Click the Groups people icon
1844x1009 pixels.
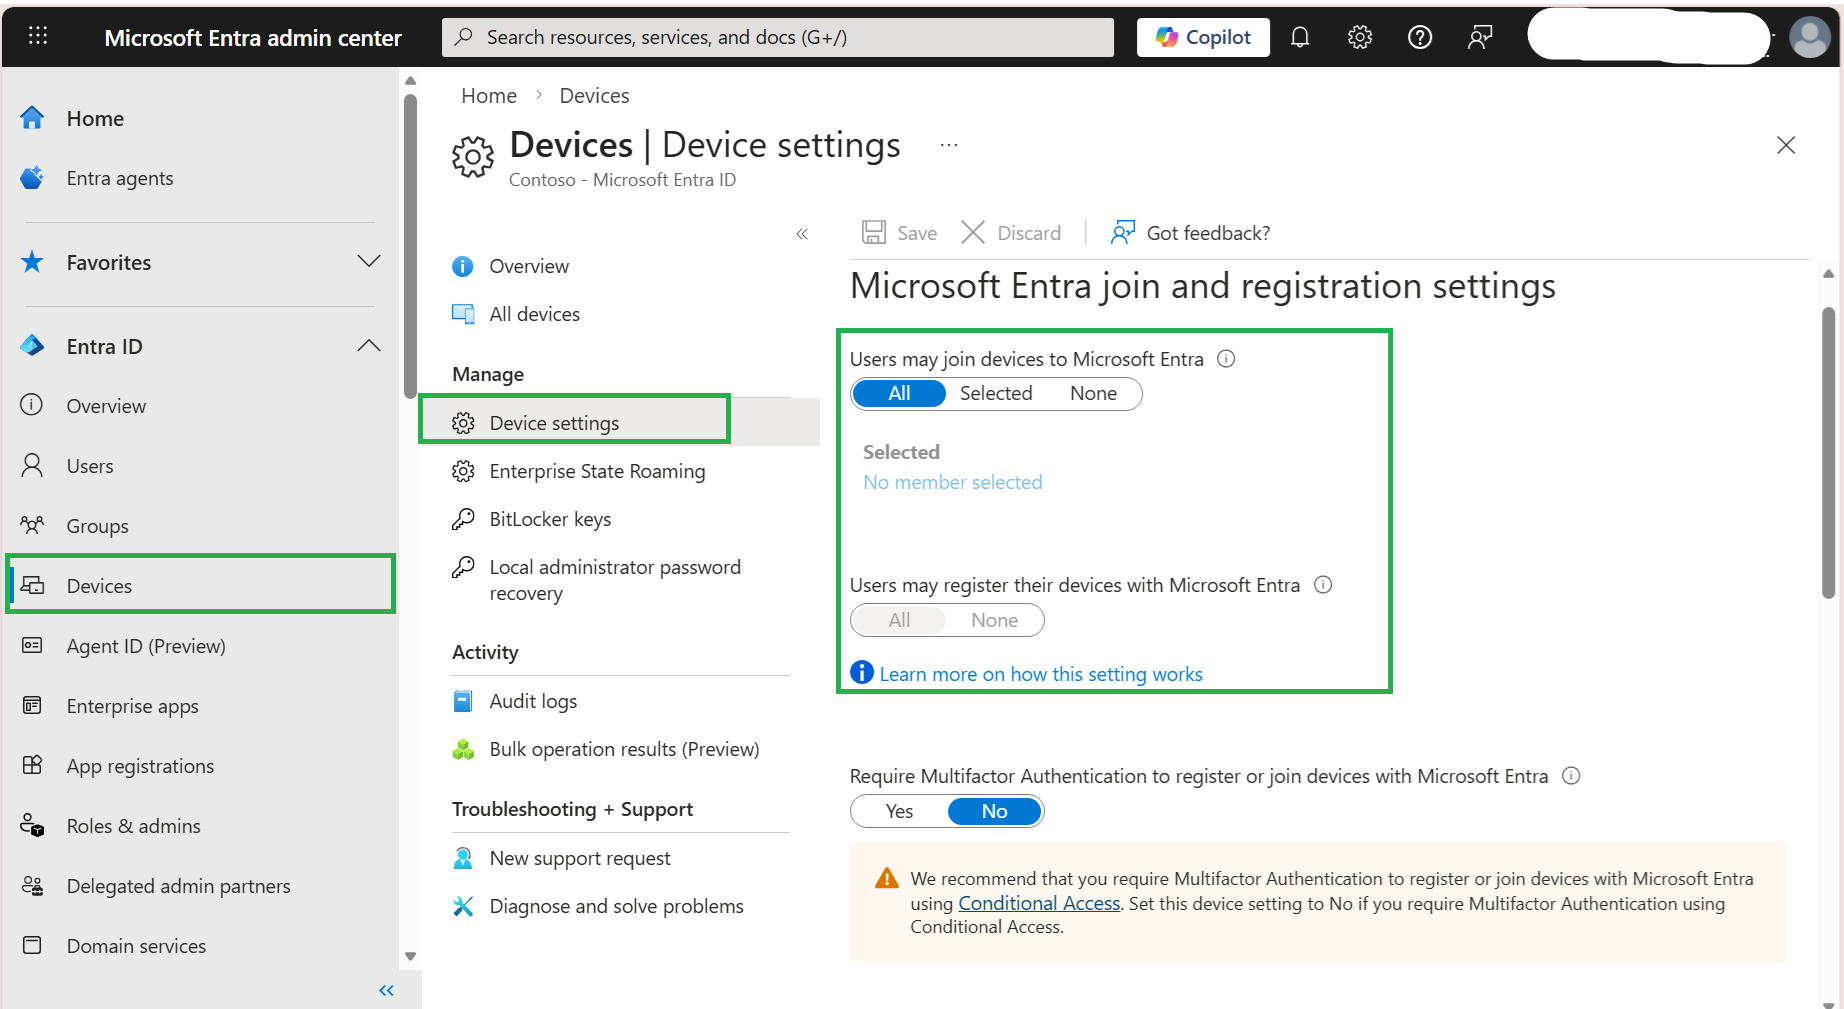click(32, 525)
